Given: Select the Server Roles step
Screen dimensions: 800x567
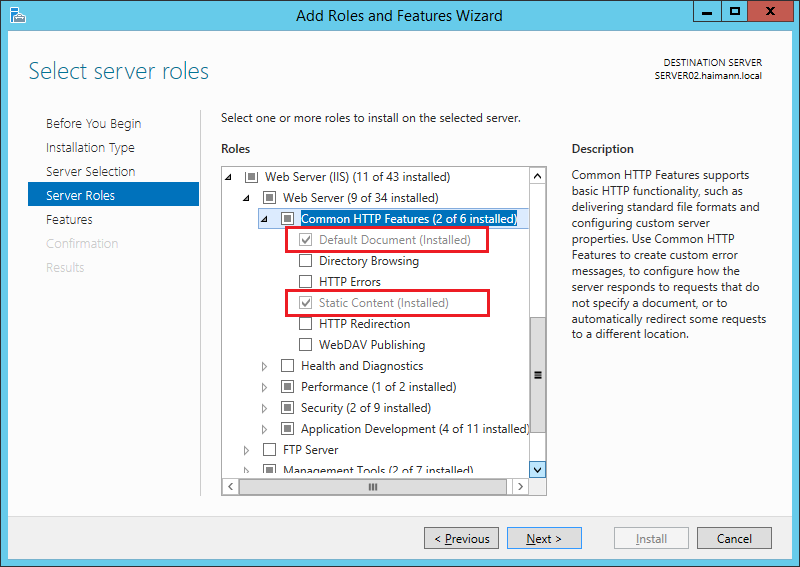Looking at the screenshot, I should coord(113,194).
